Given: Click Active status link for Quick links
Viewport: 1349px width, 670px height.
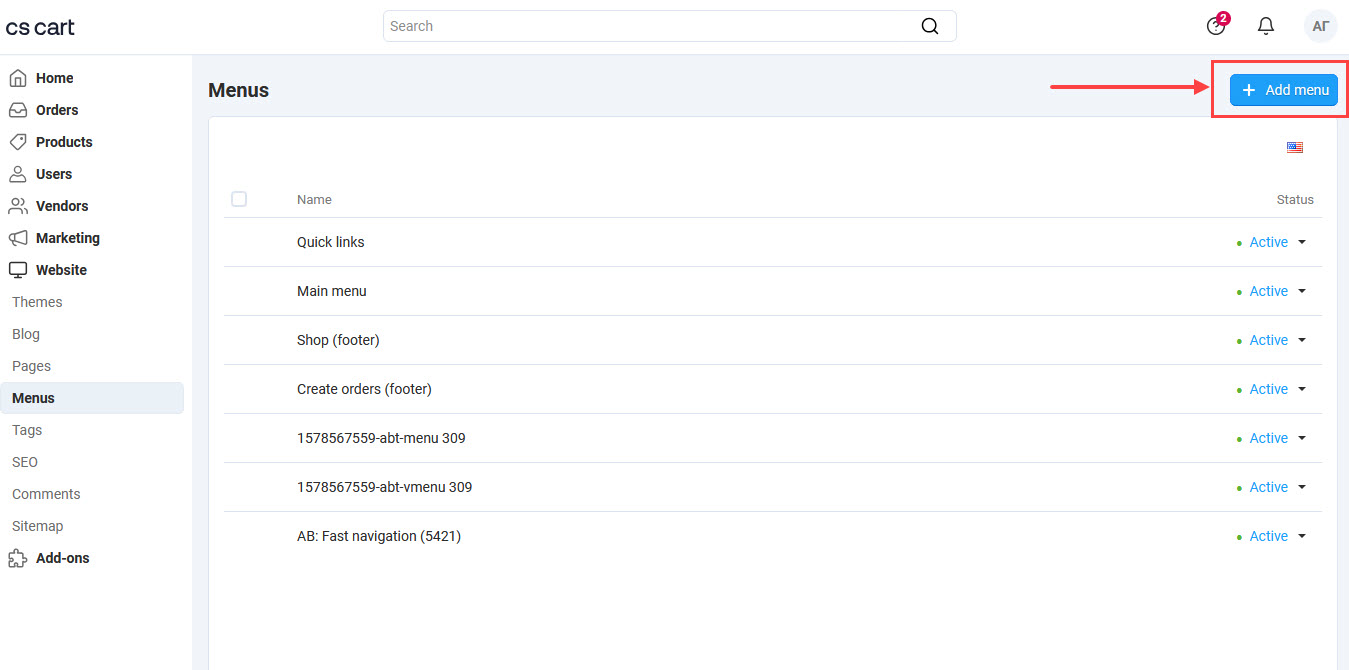Looking at the screenshot, I should 1268,242.
